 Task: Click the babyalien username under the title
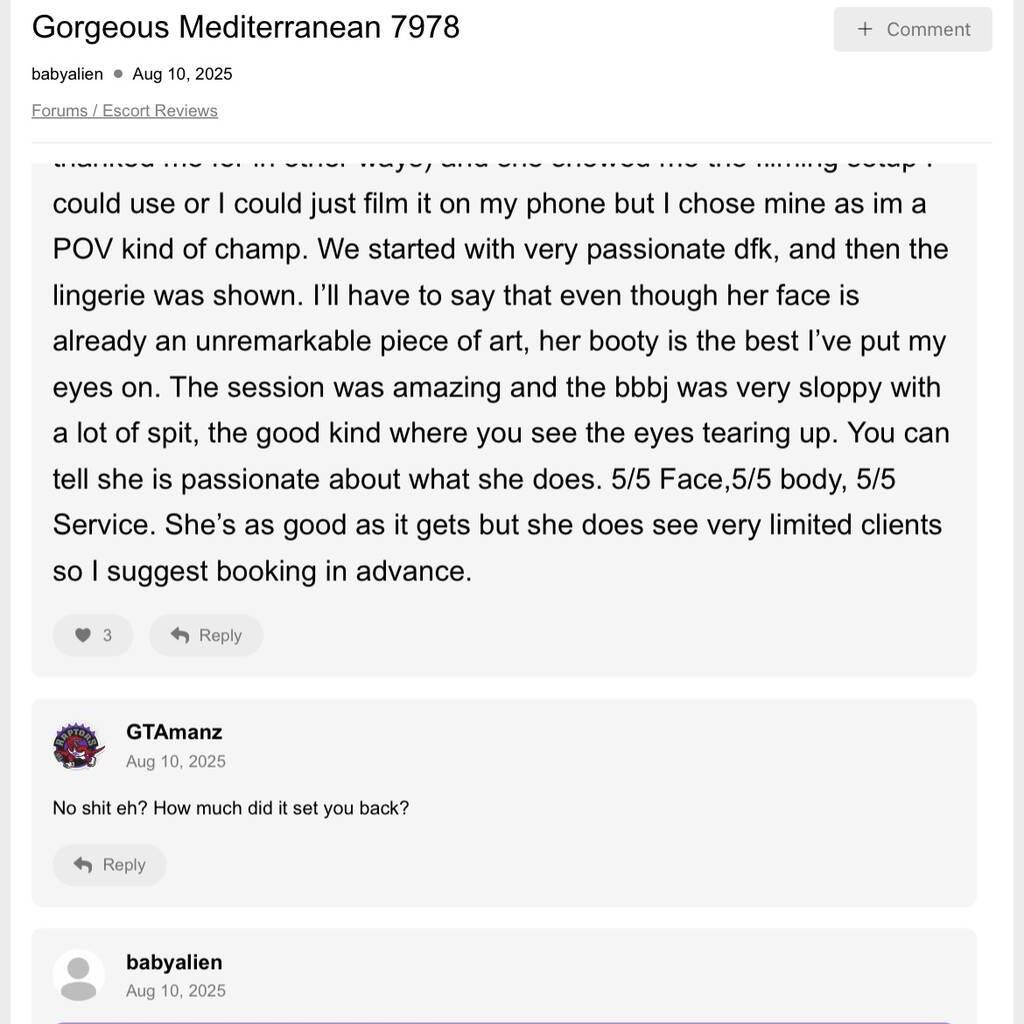coord(66,73)
